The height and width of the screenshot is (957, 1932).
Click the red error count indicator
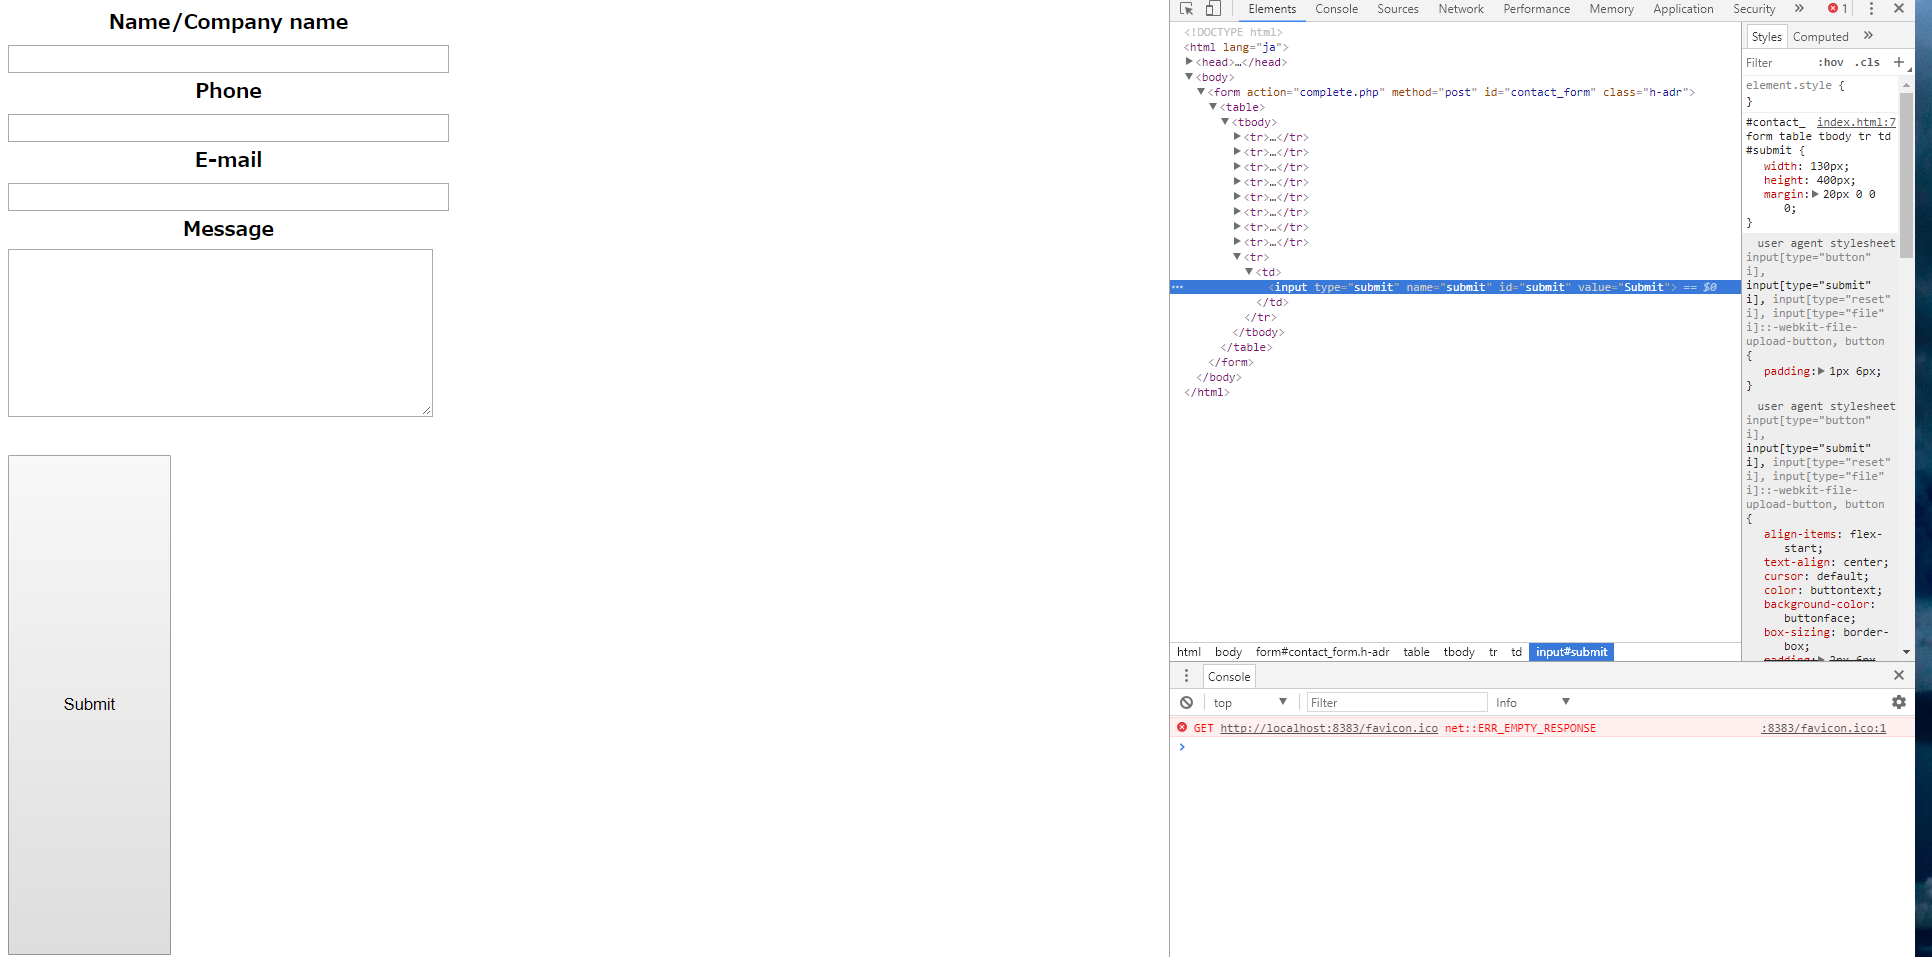(1838, 9)
